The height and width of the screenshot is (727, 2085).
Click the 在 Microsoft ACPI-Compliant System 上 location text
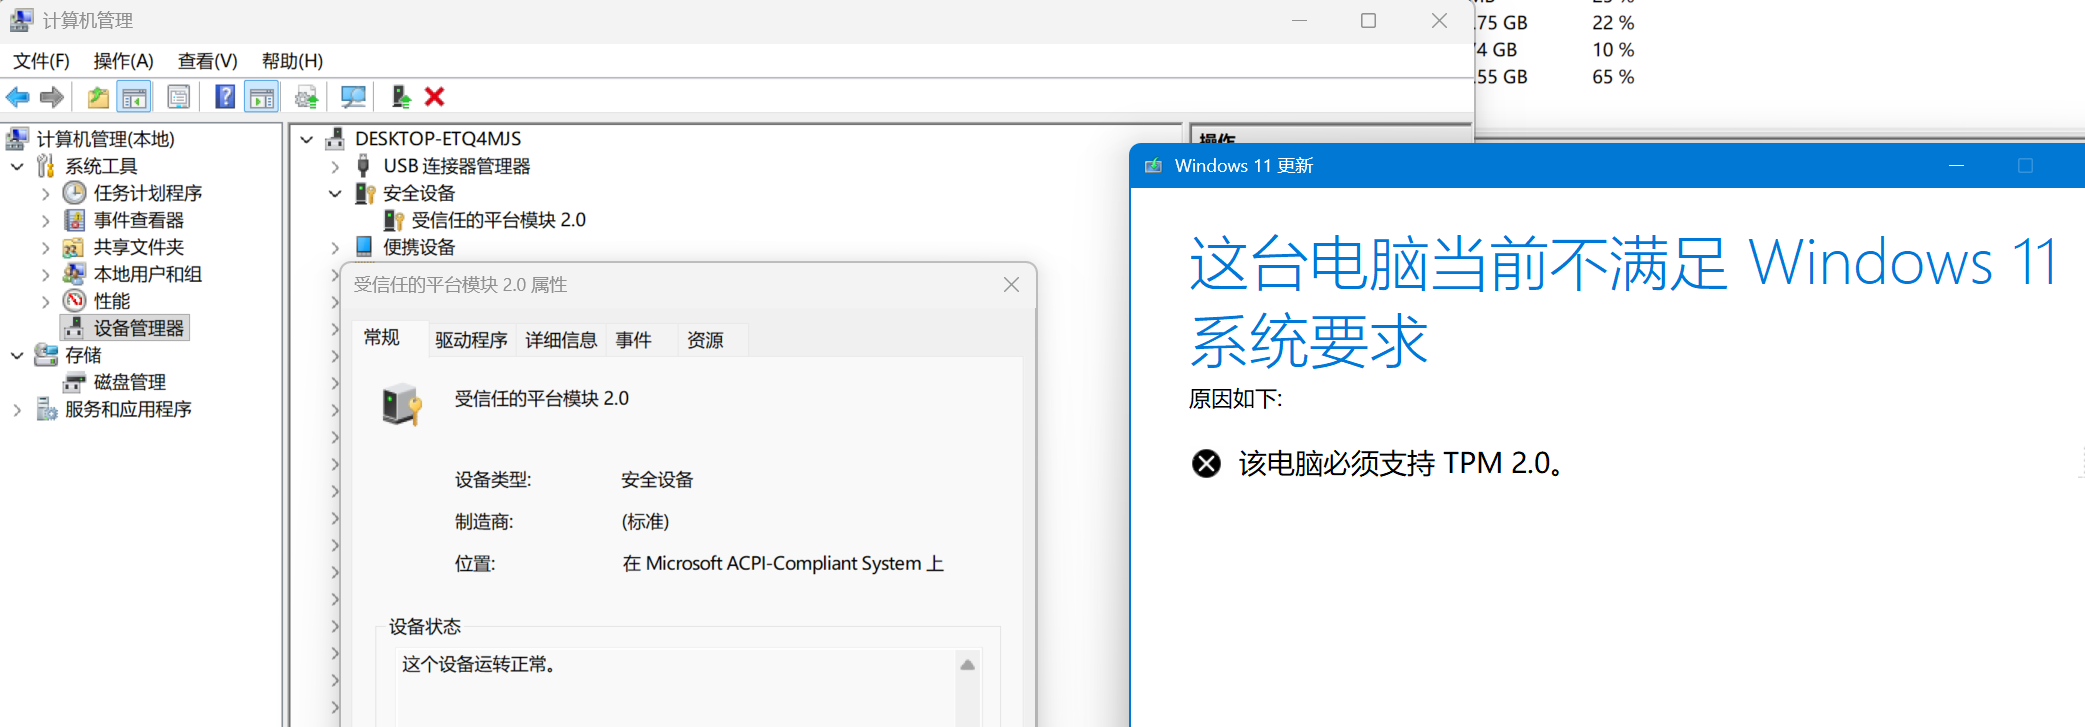coord(783,564)
